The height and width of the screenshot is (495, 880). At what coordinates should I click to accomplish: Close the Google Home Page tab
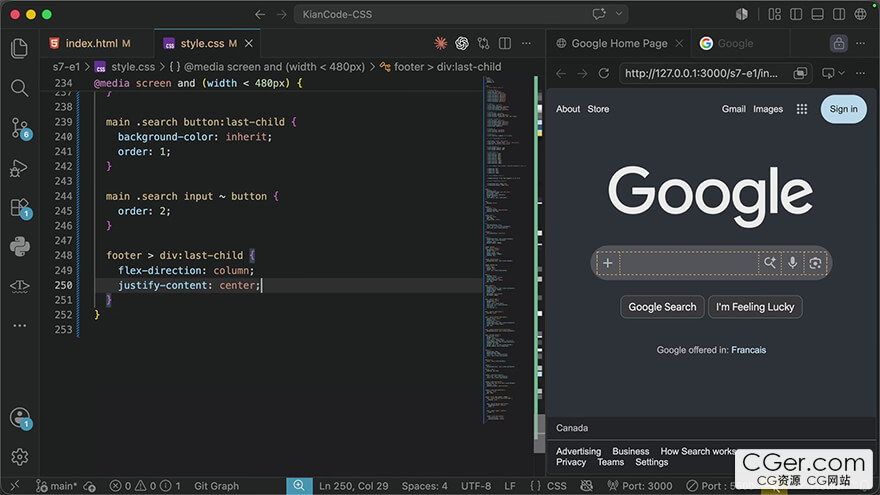[x=679, y=43]
